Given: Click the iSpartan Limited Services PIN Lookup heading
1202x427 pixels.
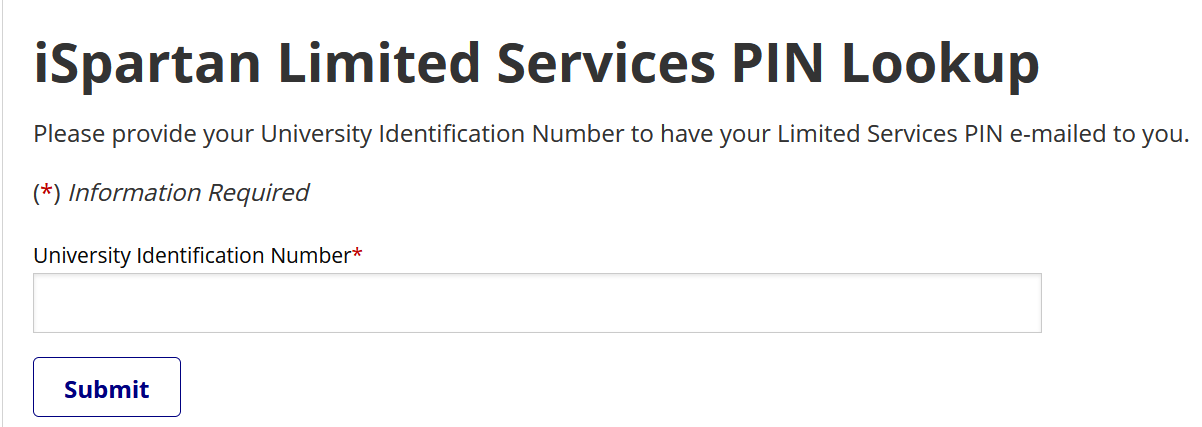Looking at the screenshot, I should 536,66.
